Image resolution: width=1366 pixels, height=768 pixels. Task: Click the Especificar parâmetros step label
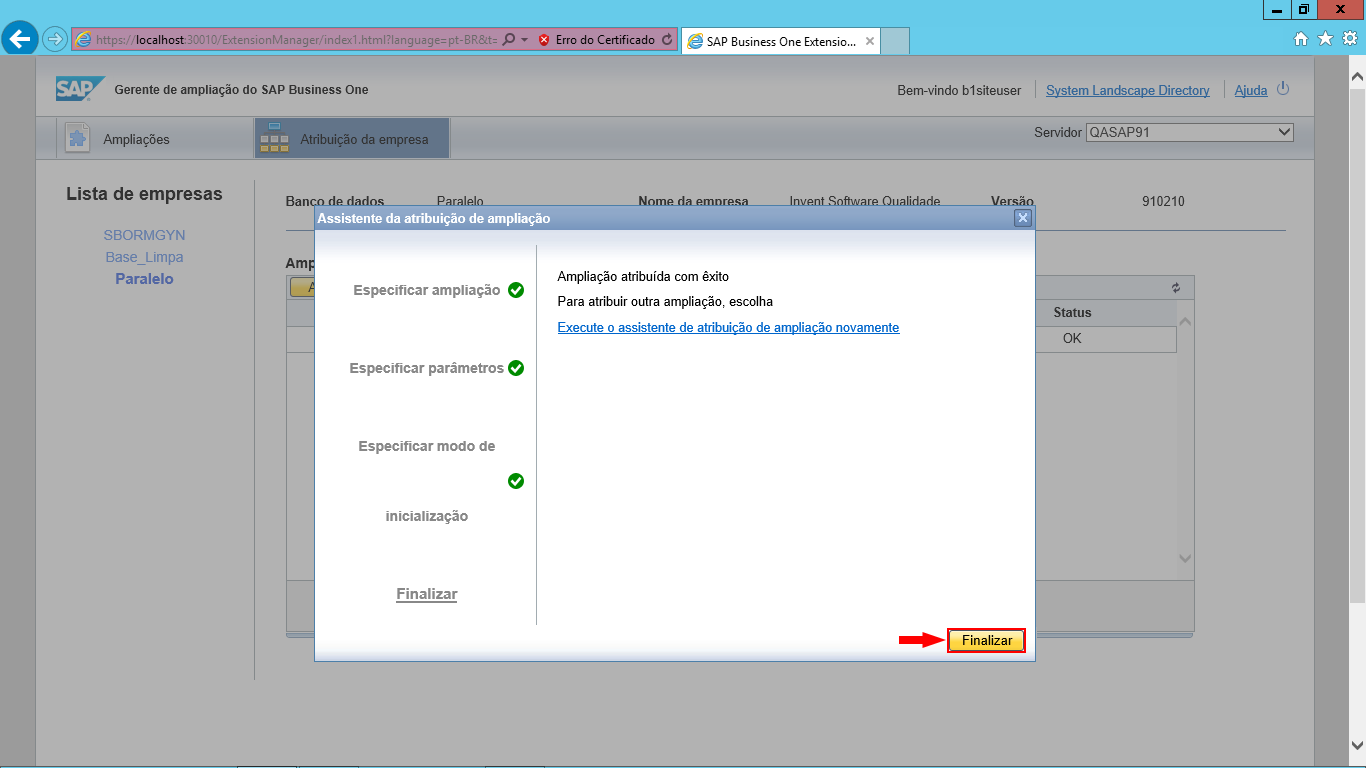point(427,368)
